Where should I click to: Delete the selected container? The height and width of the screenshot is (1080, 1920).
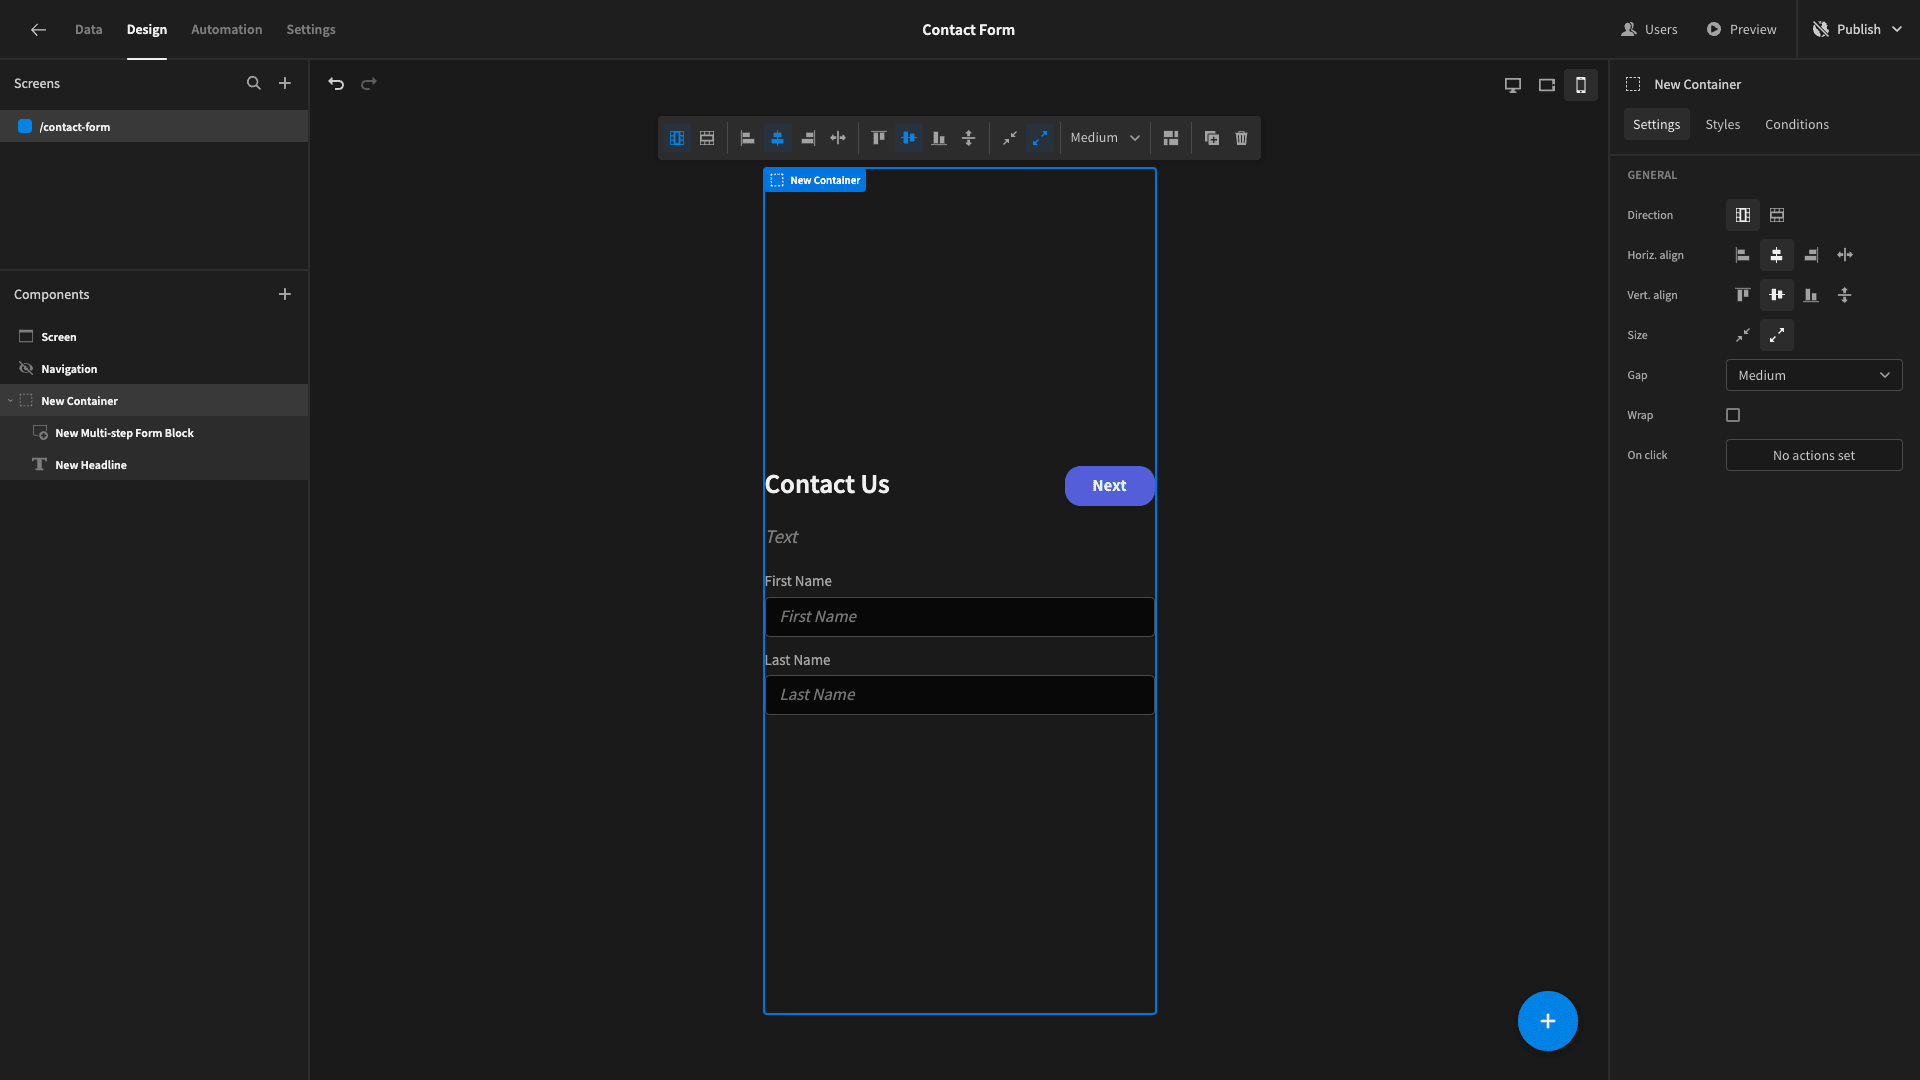[x=1242, y=138]
